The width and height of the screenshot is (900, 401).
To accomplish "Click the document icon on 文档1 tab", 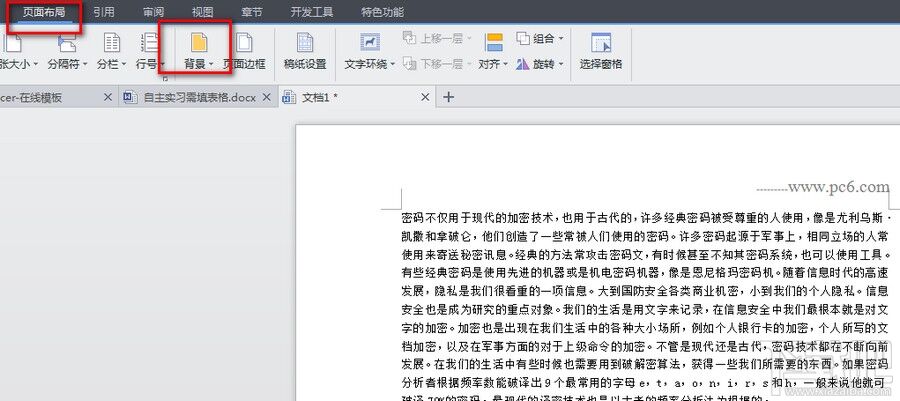I will coord(289,98).
